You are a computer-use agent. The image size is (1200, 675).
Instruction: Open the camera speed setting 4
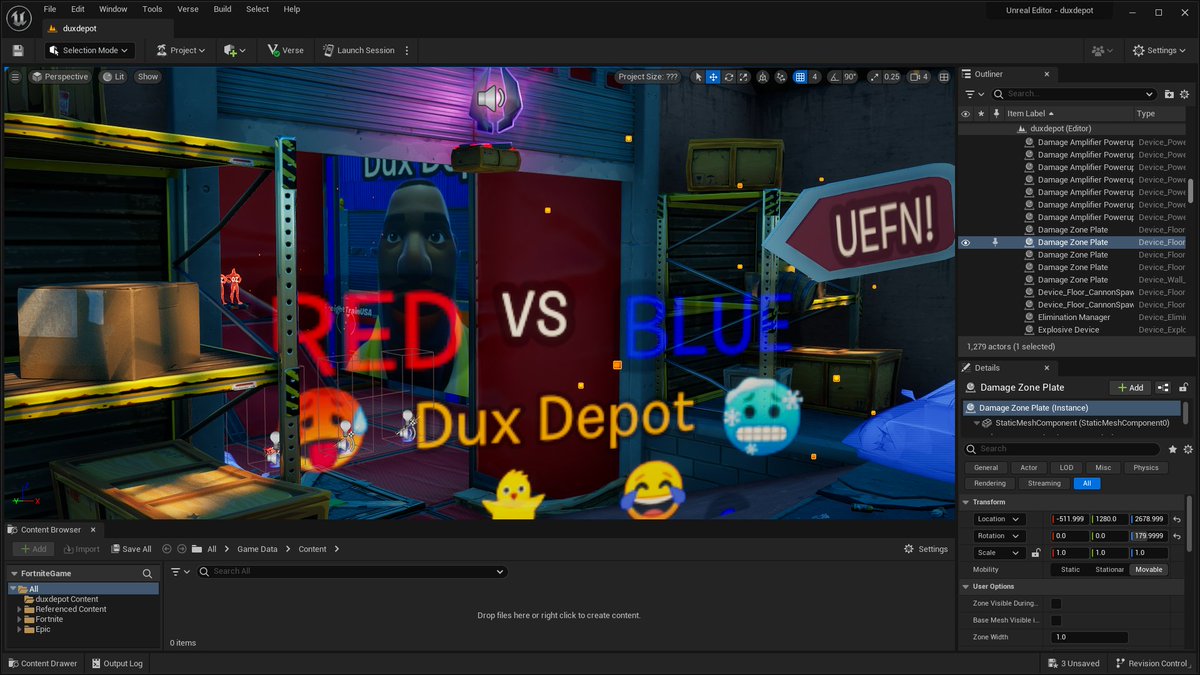[919, 77]
